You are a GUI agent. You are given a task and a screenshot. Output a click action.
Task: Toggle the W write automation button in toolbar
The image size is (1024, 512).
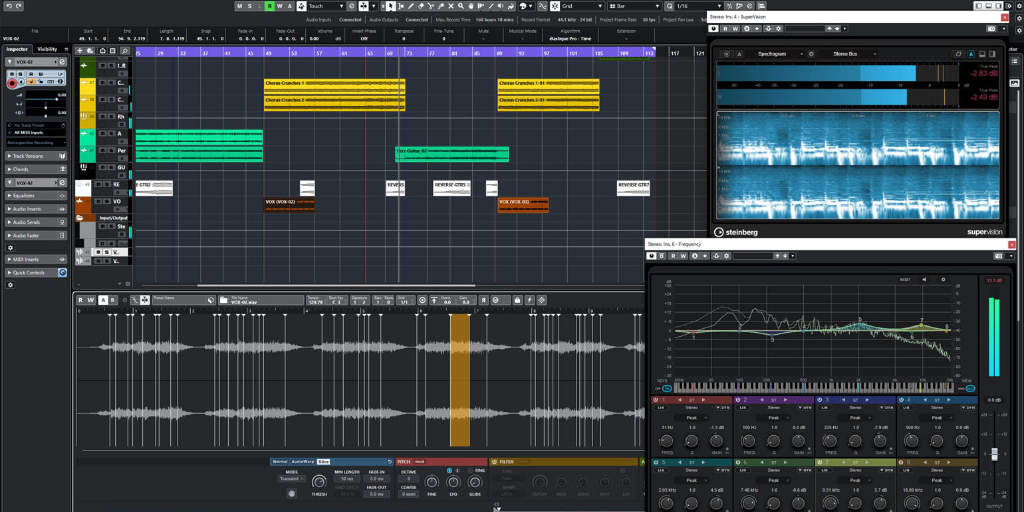coord(280,6)
